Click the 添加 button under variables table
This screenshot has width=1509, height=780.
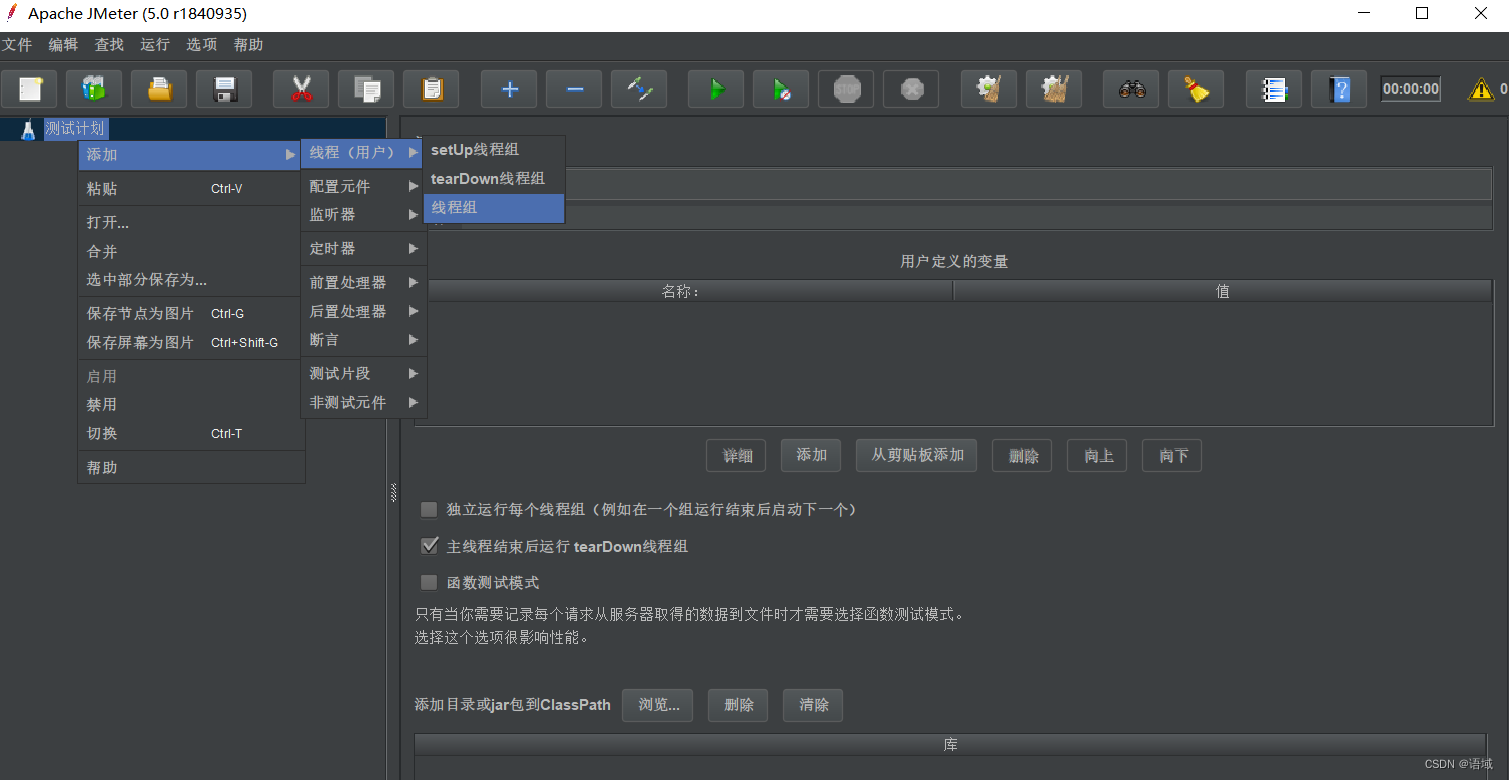pos(811,455)
